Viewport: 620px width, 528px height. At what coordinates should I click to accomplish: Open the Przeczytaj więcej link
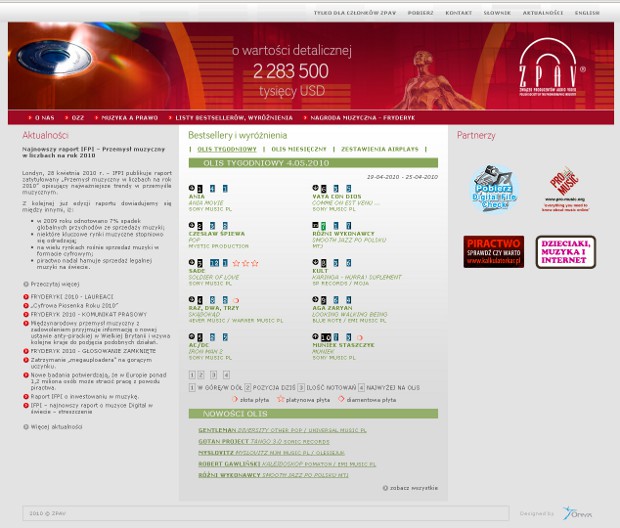point(55,284)
